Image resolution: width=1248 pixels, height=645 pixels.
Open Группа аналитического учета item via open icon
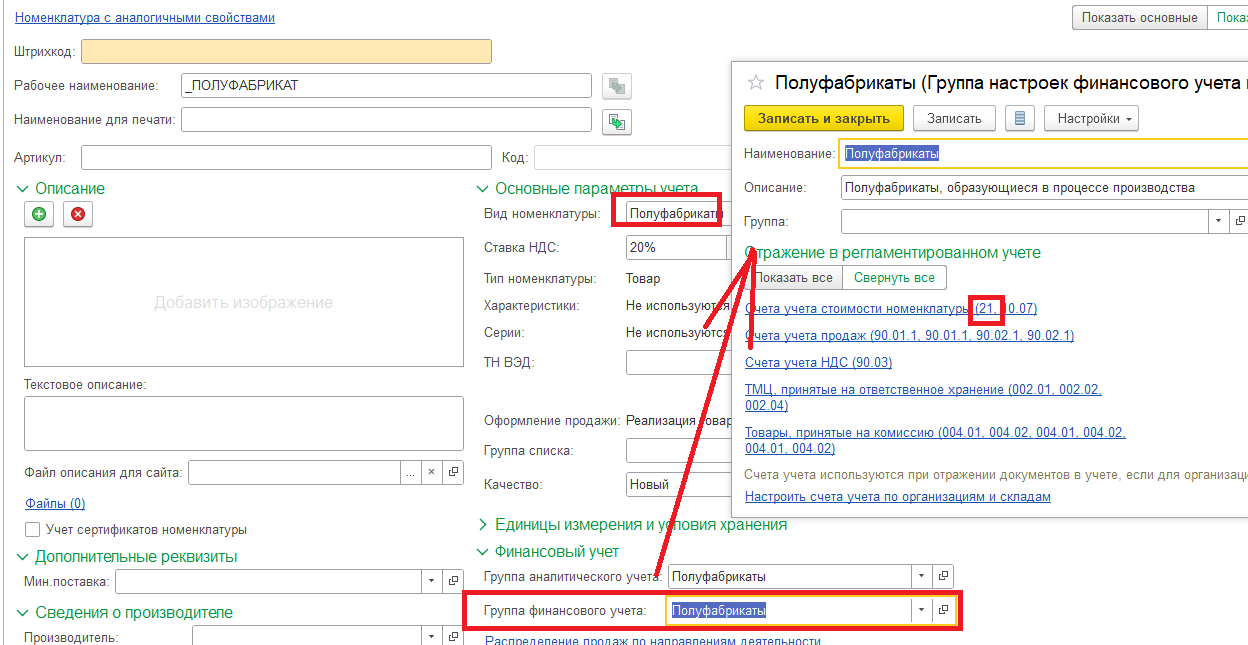pyautogui.click(x=944, y=576)
